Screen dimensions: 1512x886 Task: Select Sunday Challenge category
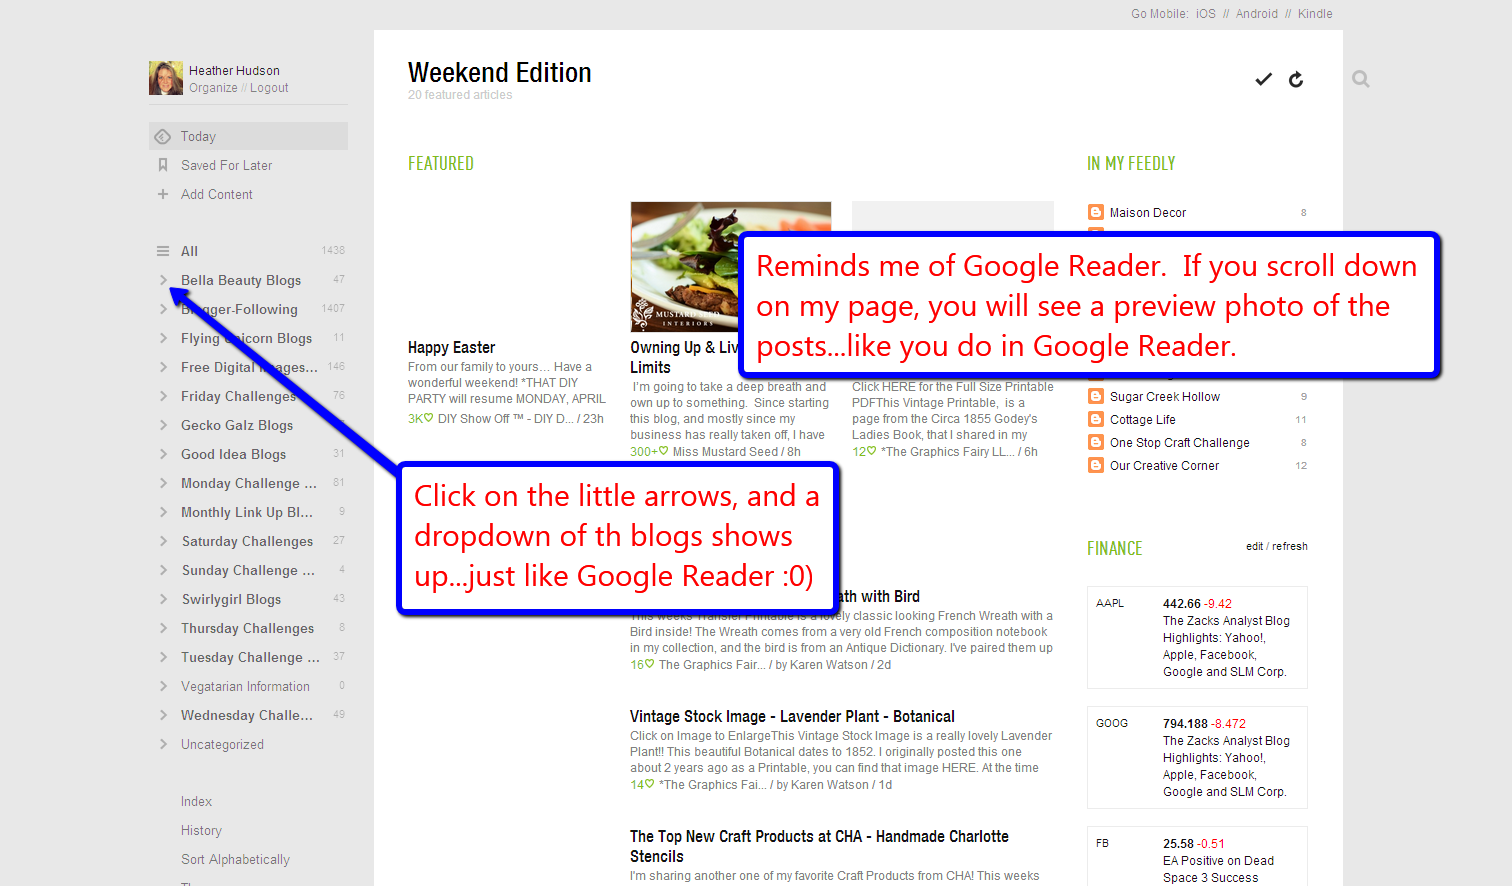(248, 570)
